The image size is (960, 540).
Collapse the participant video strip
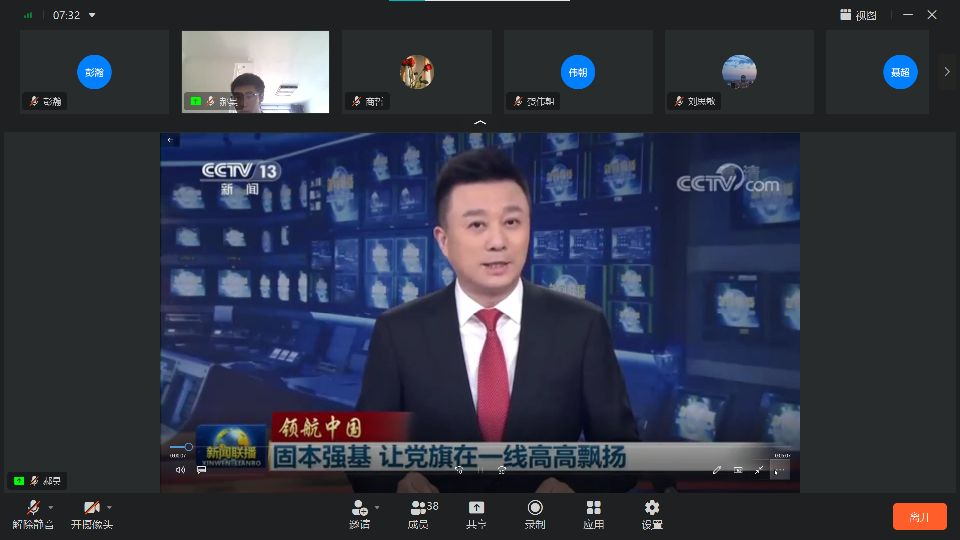click(480, 122)
